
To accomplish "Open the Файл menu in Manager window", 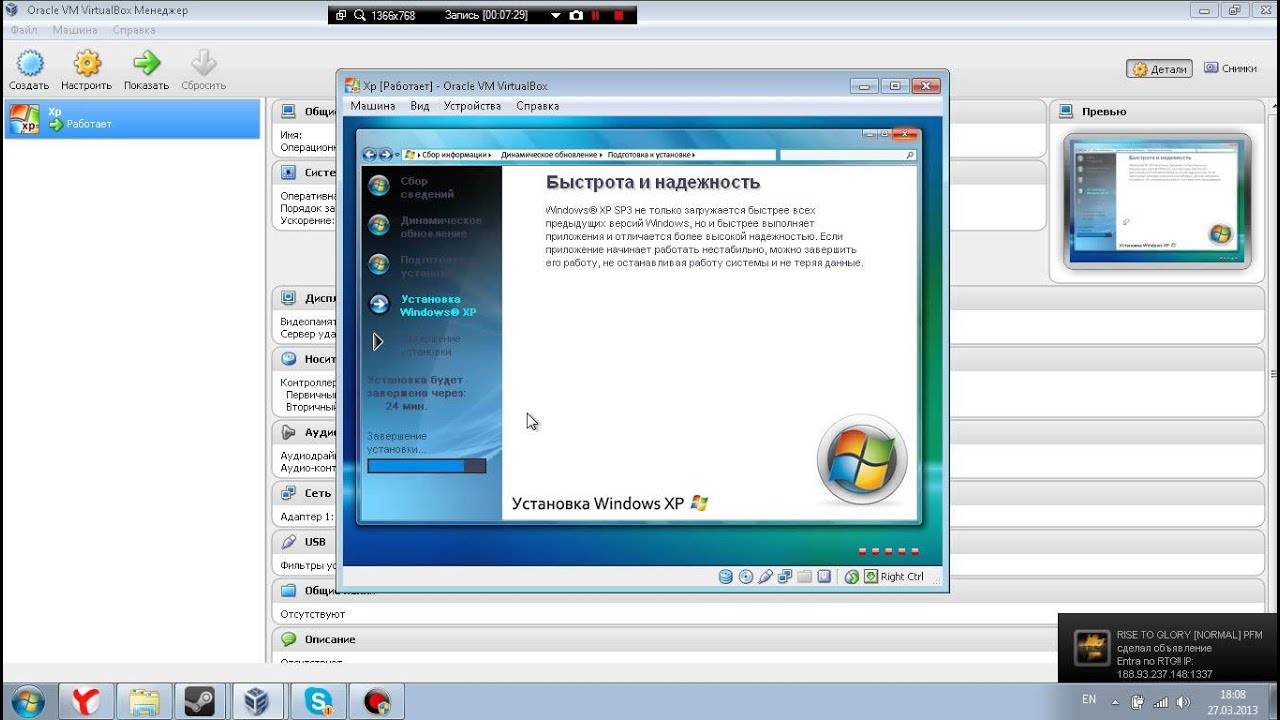I will [x=24, y=30].
